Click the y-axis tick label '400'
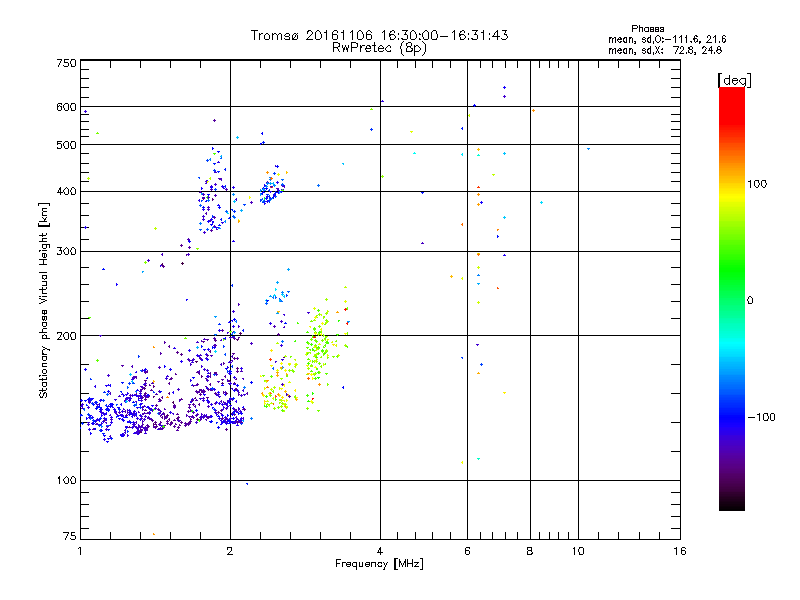Viewport: 800px width, 600px height. pos(66,192)
